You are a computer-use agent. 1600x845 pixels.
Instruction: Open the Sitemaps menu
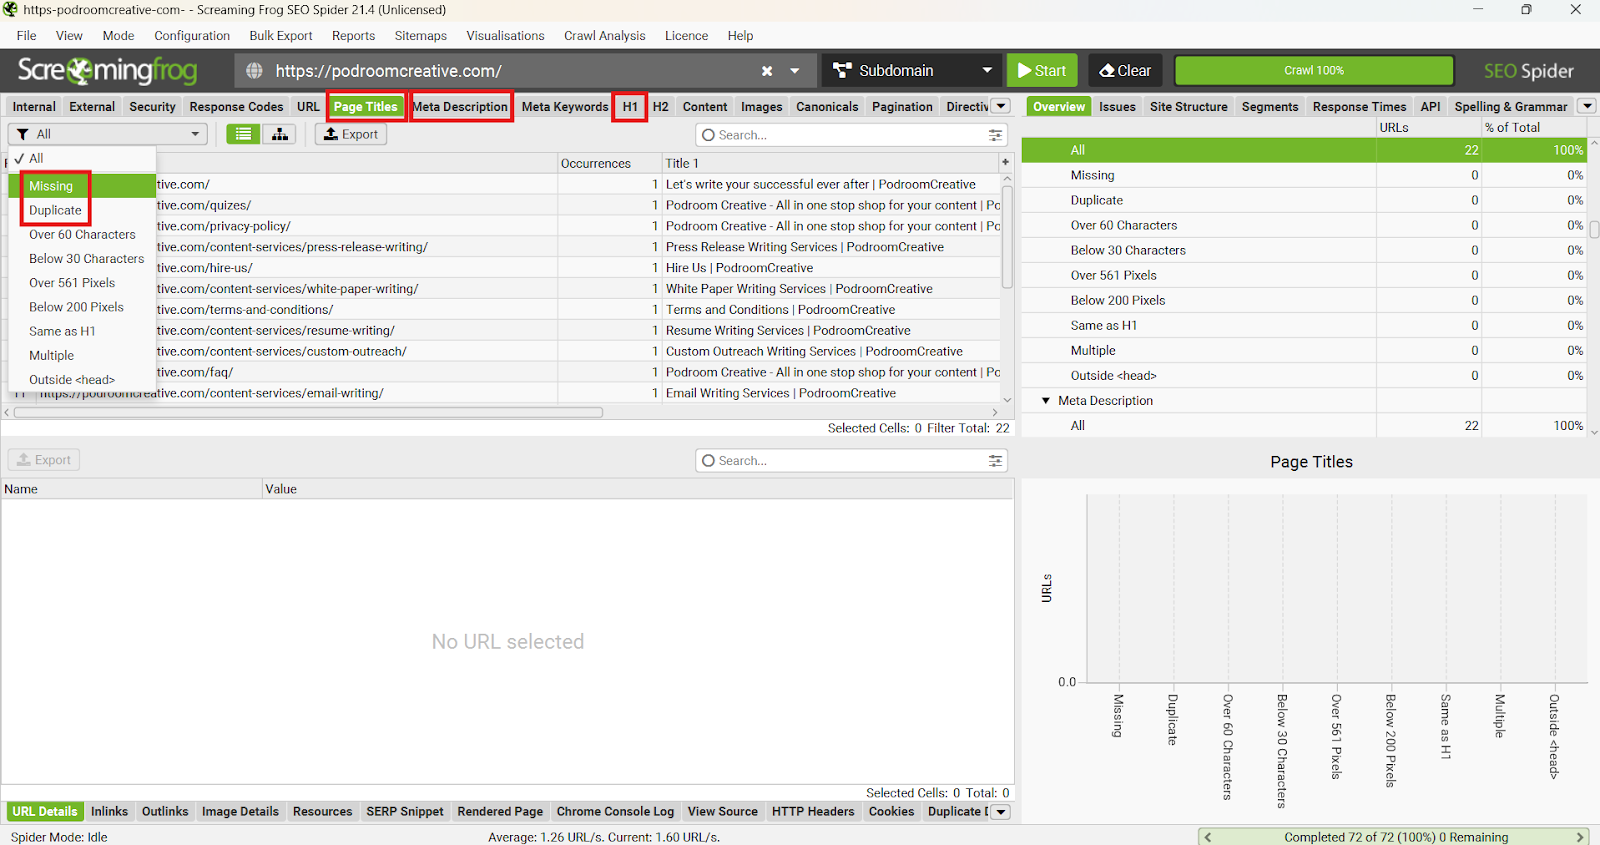click(x=421, y=35)
